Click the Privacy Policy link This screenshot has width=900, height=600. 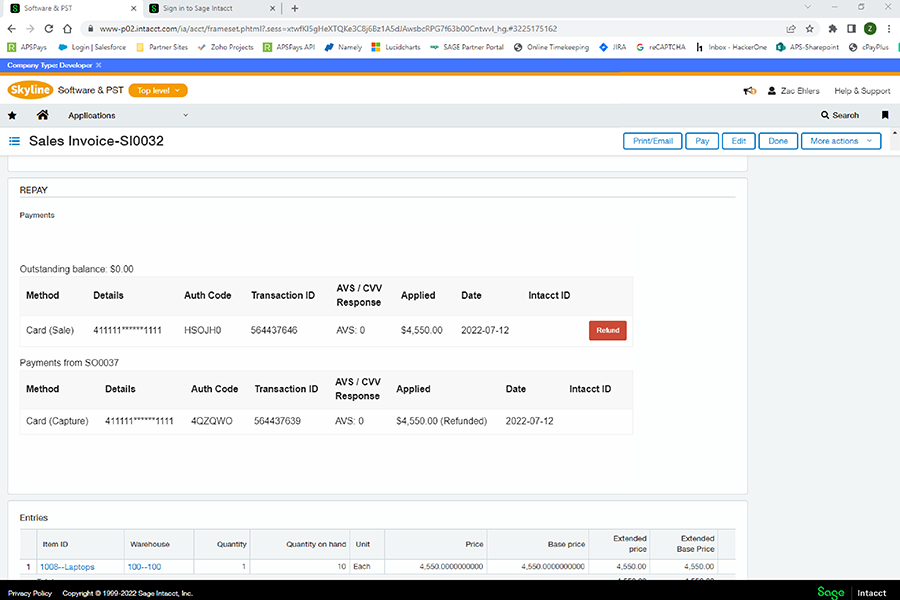click(30, 593)
